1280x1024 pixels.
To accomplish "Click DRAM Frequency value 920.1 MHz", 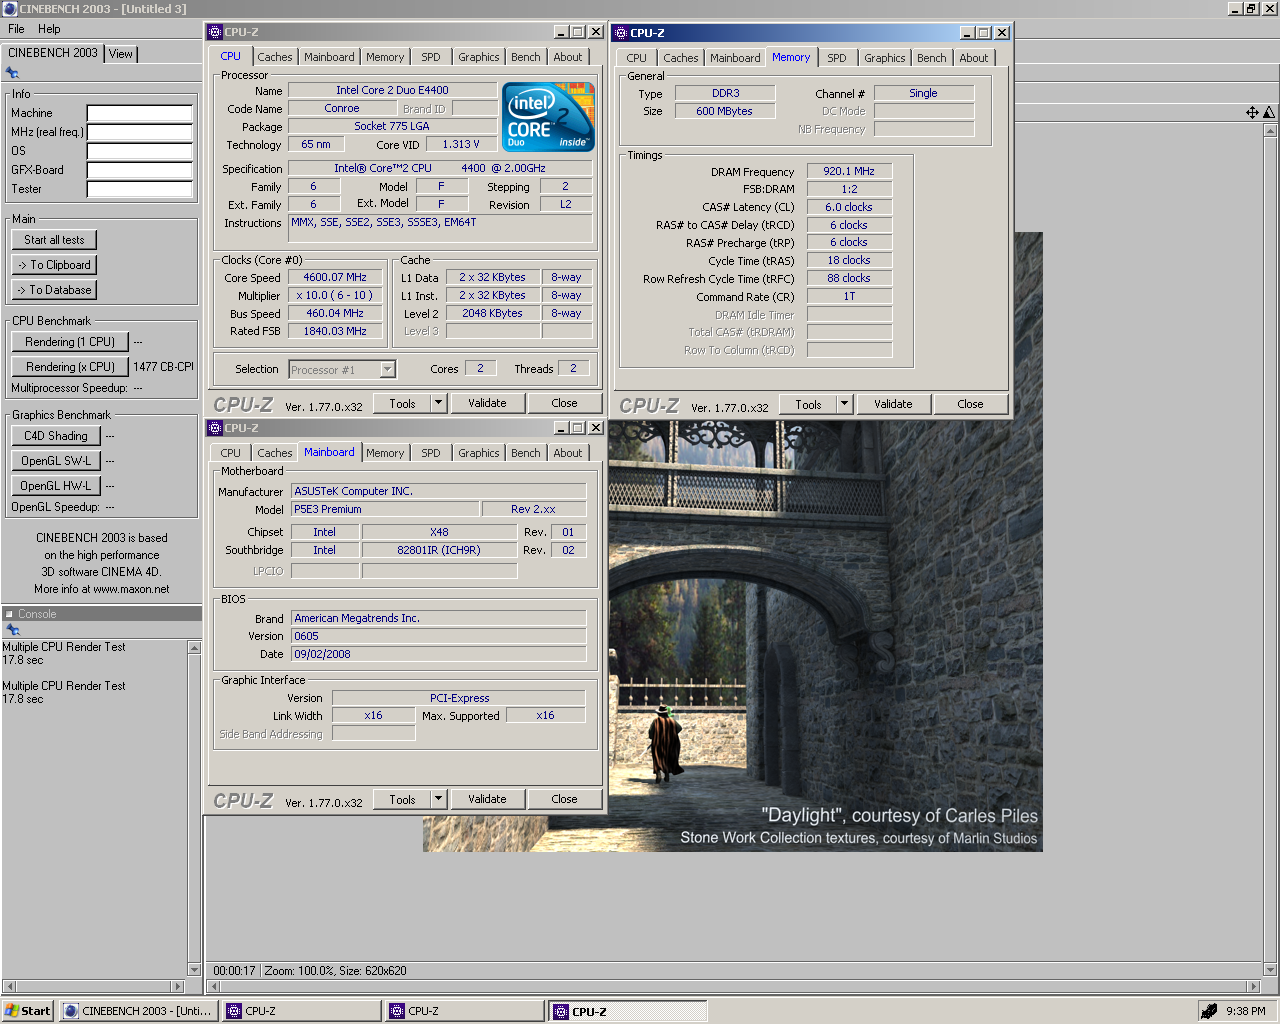I will 849,171.
